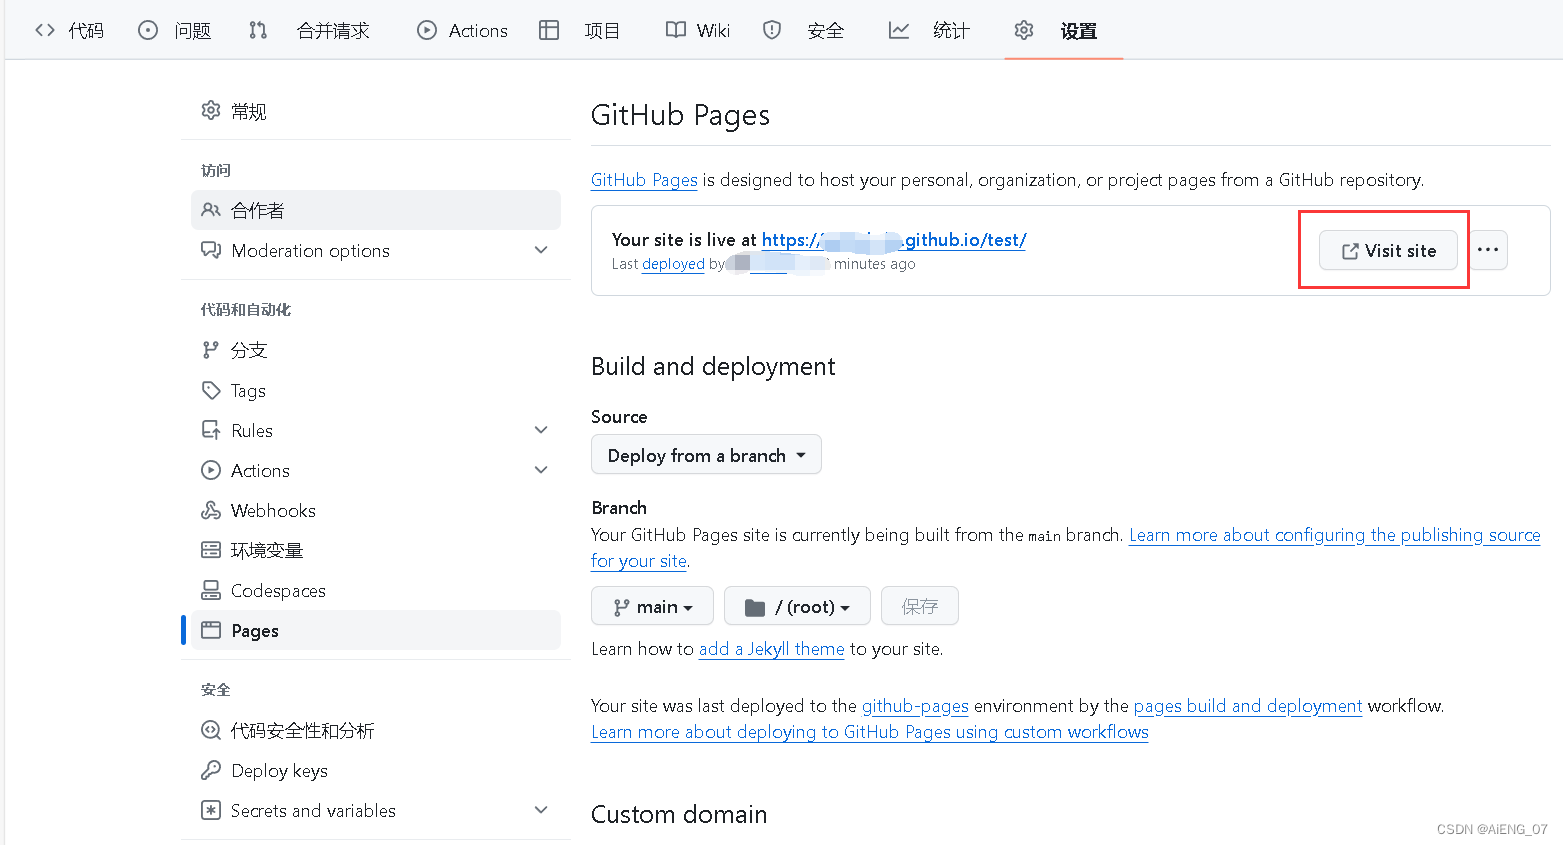
Task: Click the book icon beside Wiki
Action: 676,30
